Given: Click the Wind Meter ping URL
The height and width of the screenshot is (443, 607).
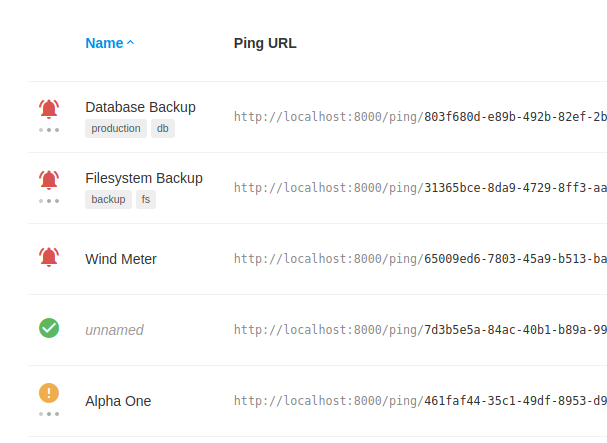Looking at the screenshot, I should [420, 259].
